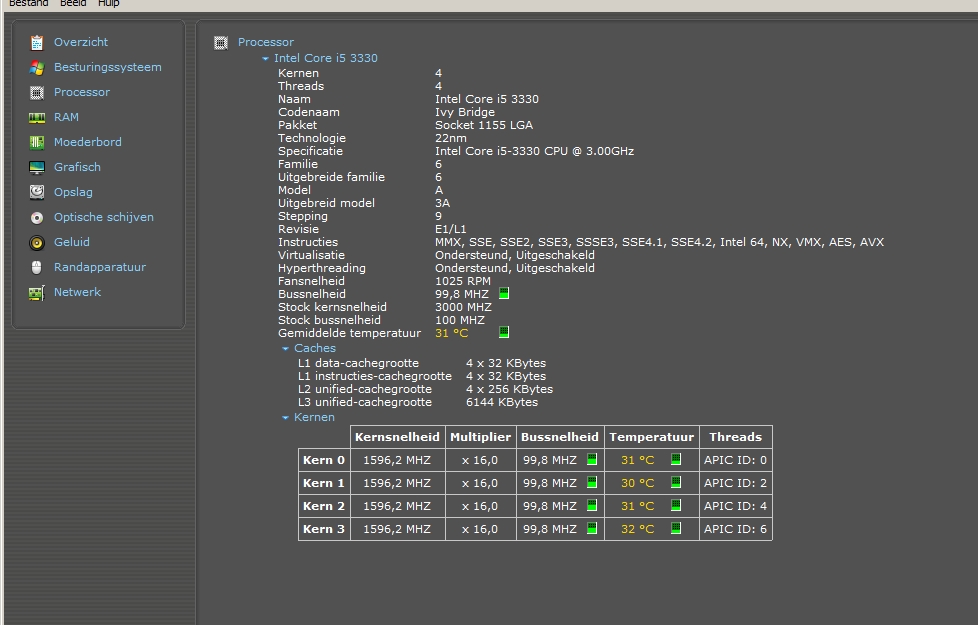Select the Kern 1 row label
Viewport: 978px width, 625px height.
(324, 483)
